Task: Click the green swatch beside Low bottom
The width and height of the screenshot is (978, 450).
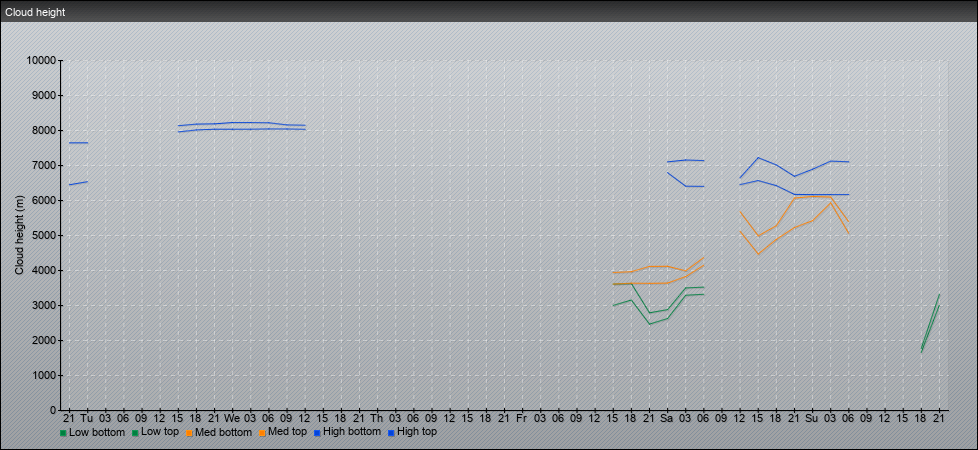Action: coord(63,432)
